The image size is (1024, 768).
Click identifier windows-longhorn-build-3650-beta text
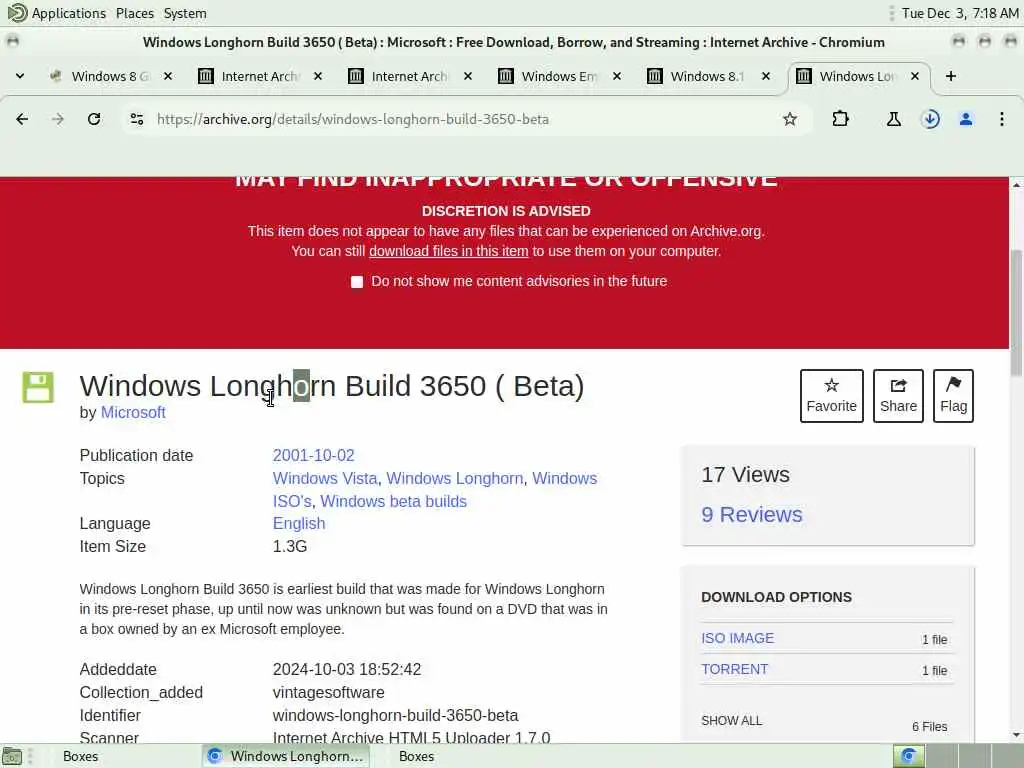point(395,715)
